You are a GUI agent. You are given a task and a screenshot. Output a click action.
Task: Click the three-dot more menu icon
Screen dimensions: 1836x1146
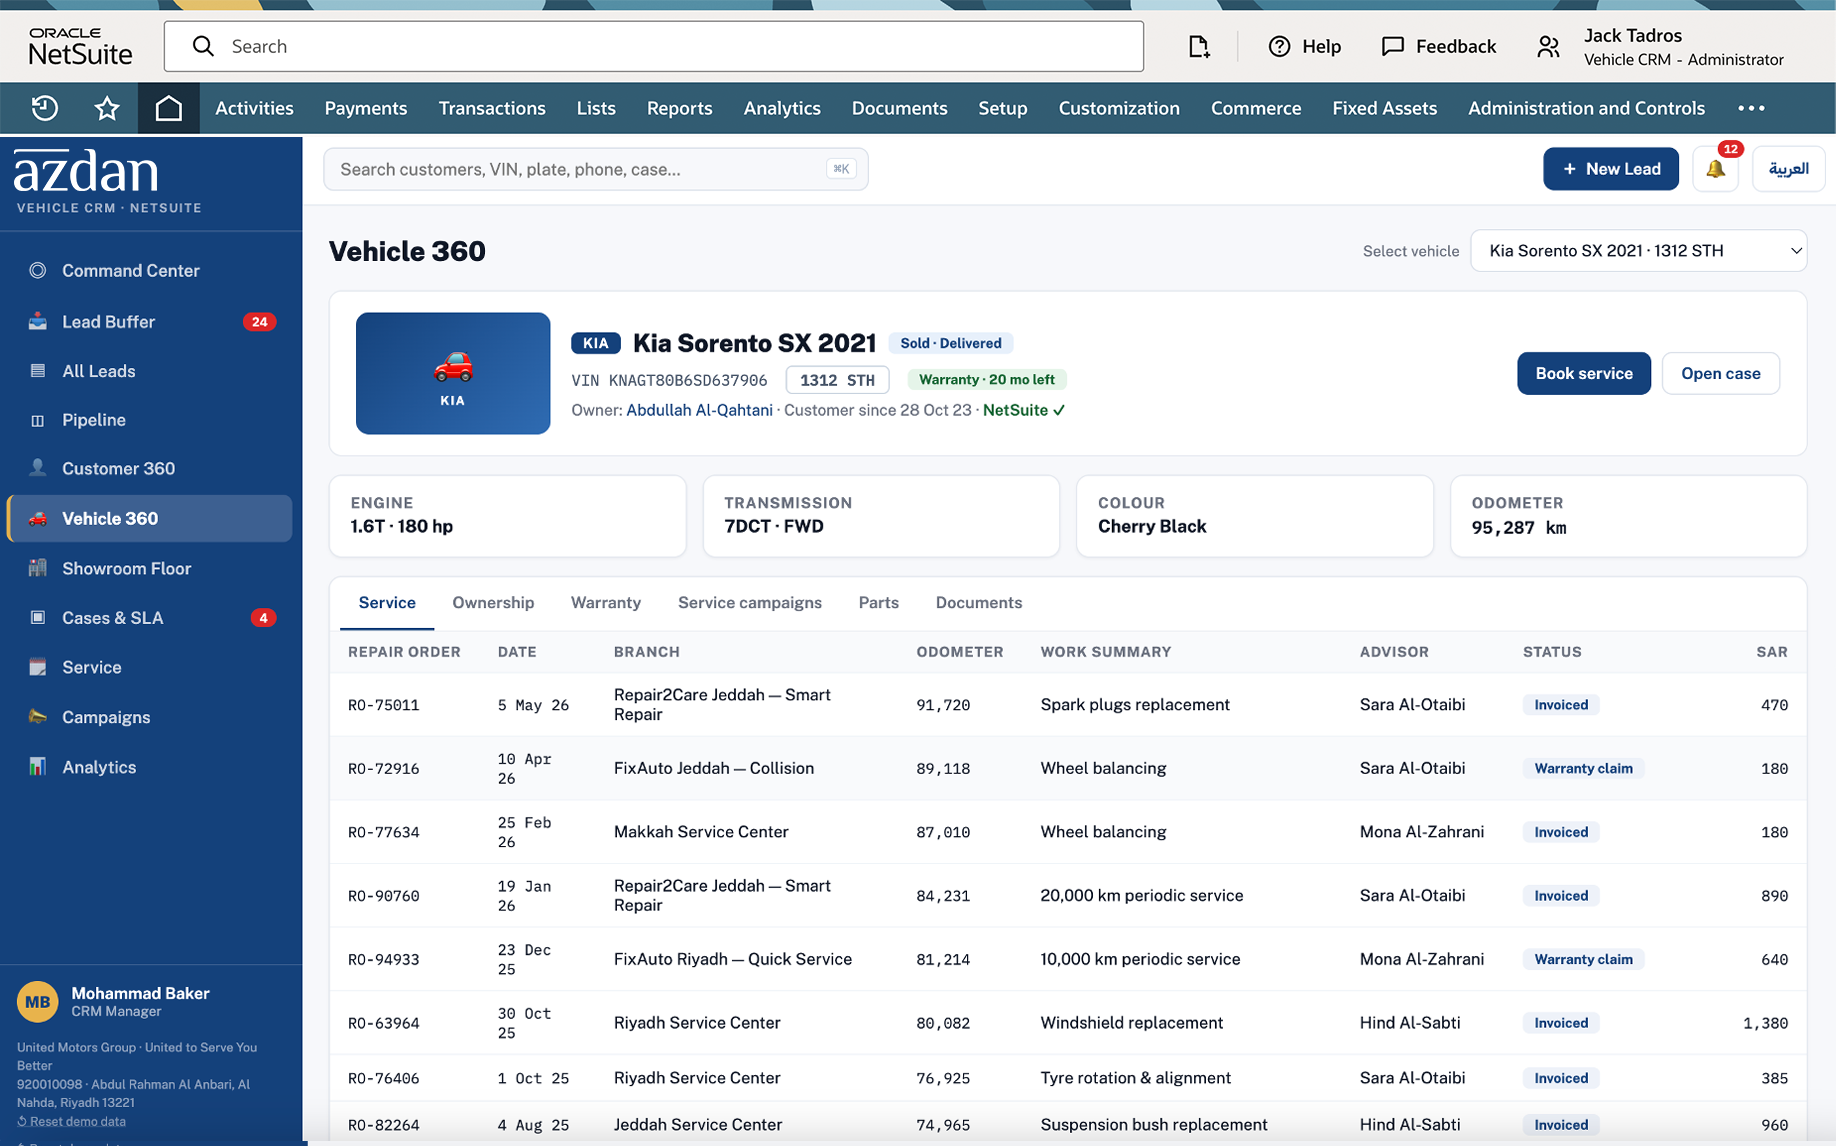pyautogui.click(x=1751, y=108)
